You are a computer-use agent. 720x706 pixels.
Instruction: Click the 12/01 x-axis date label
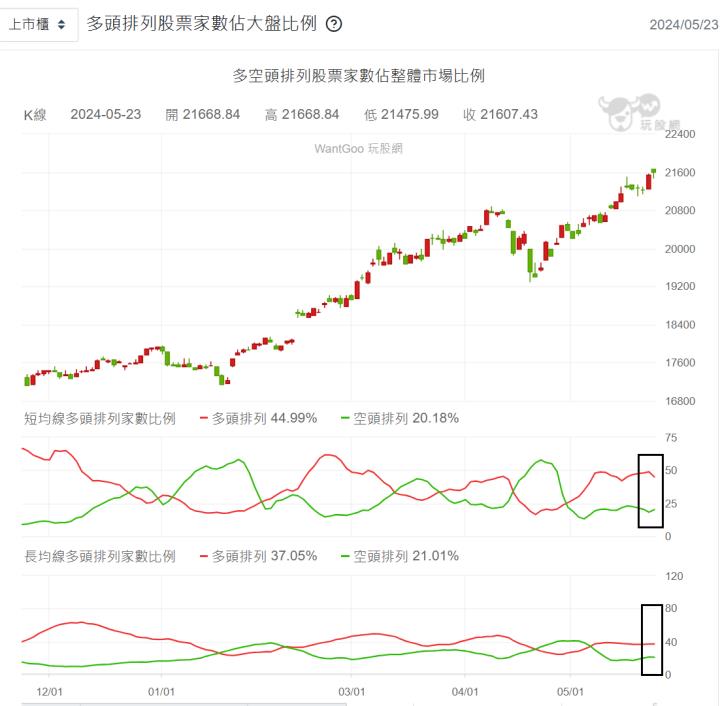49,692
